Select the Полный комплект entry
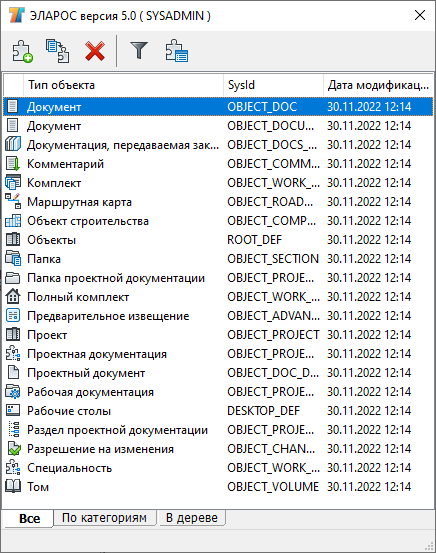The image size is (436, 553). (x=218, y=297)
